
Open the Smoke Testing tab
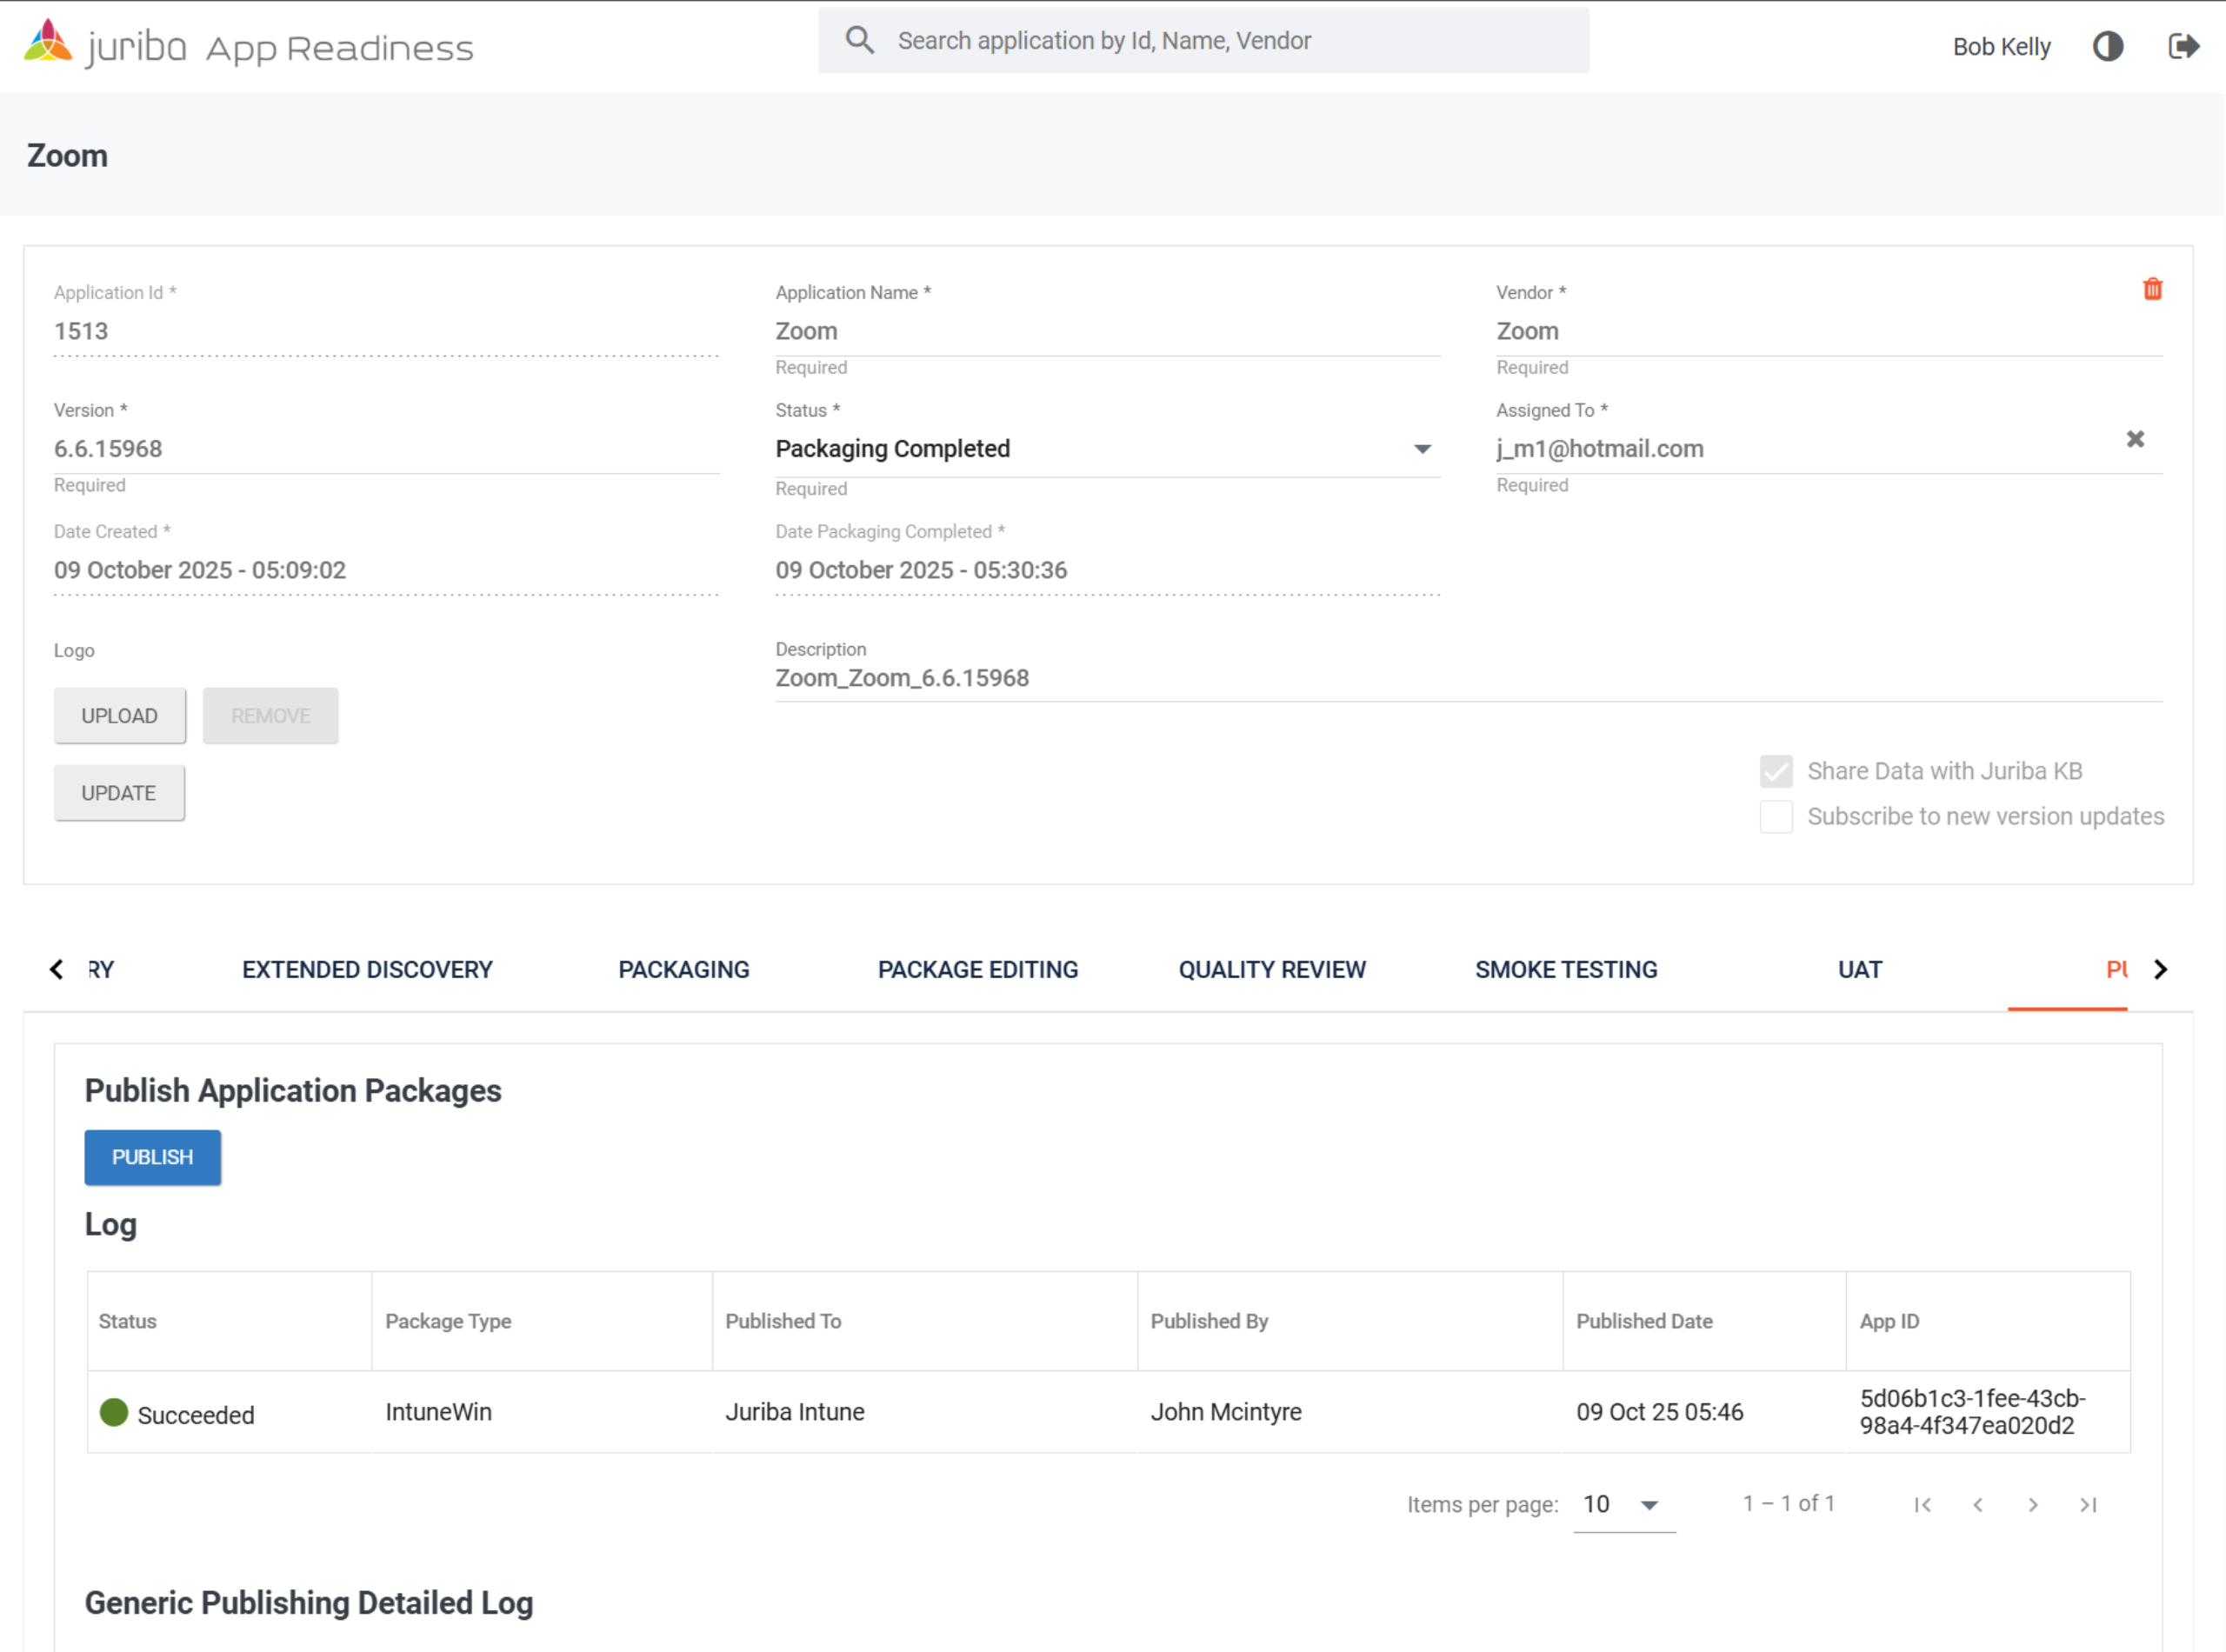click(x=1565, y=969)
